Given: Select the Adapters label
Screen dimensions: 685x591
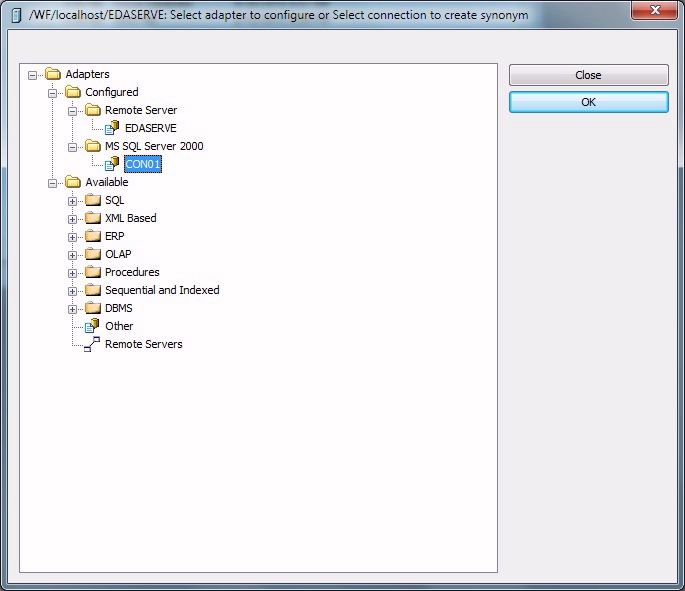Looking at the screenshot, I should [x=87, y=74].
